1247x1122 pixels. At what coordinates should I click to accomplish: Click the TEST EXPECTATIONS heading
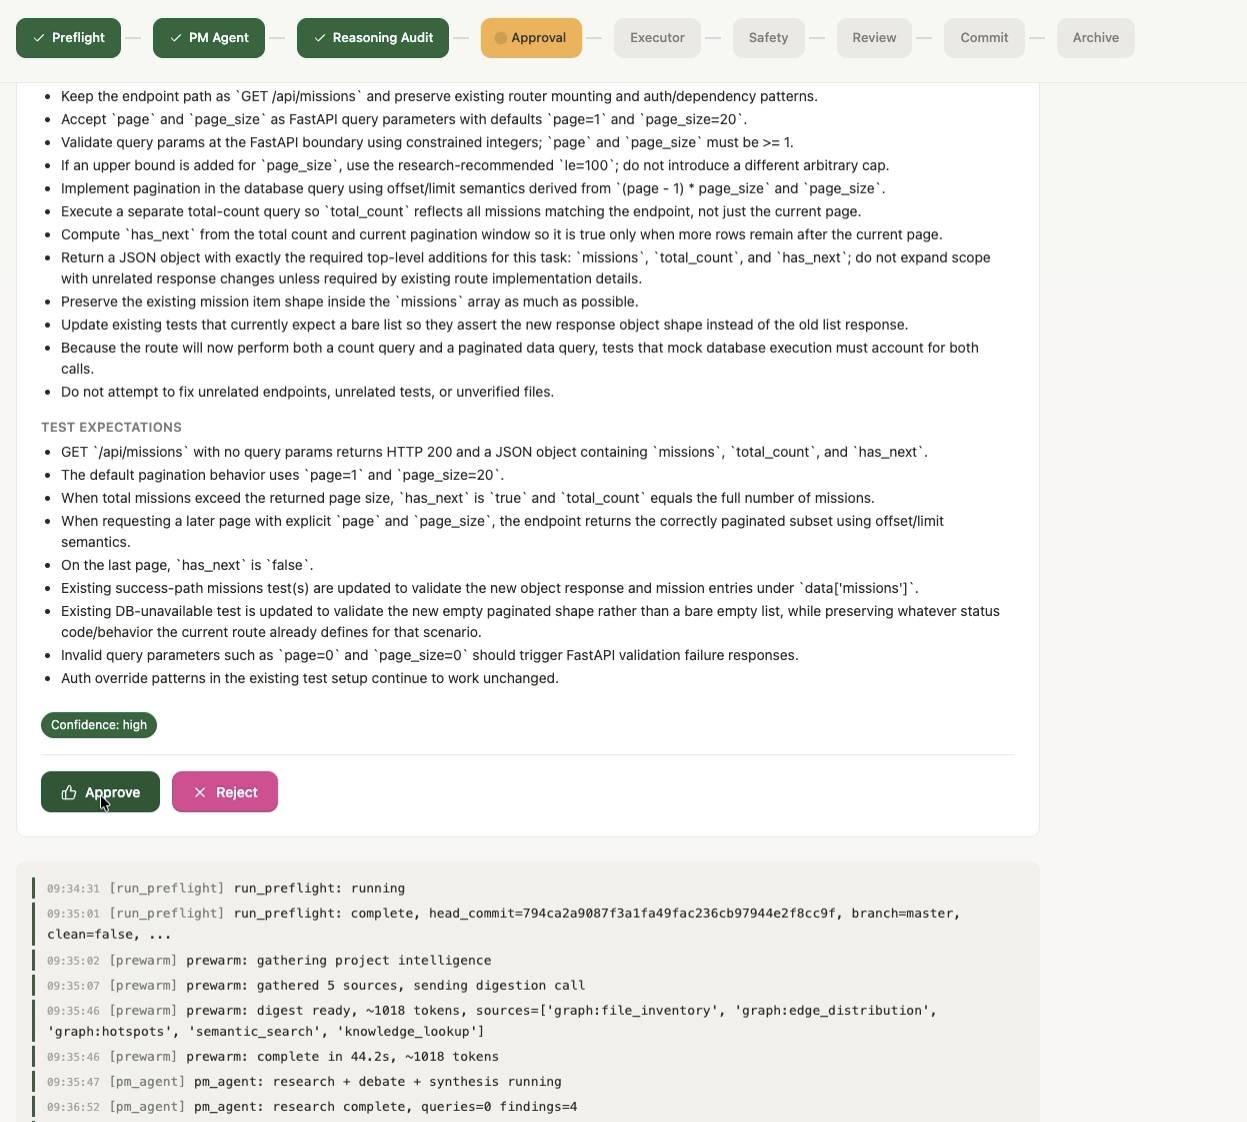click(111, 427)
